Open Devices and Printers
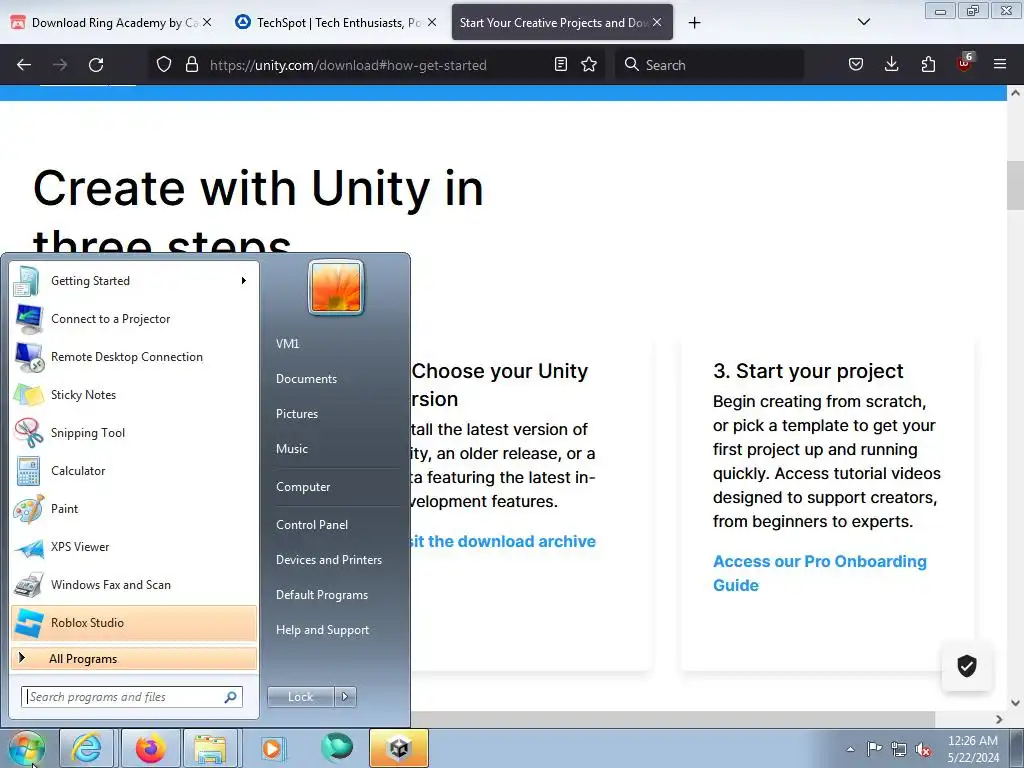The height and width of the screenshot is (768, 1024). pos(328,560)
